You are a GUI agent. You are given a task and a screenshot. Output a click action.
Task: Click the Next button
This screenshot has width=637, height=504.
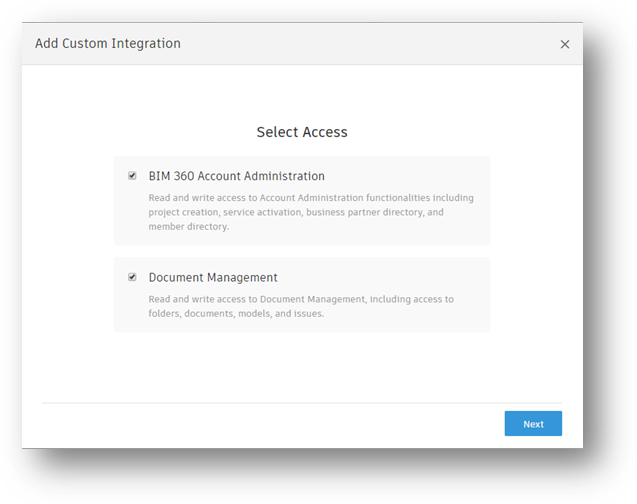[533, 424]
